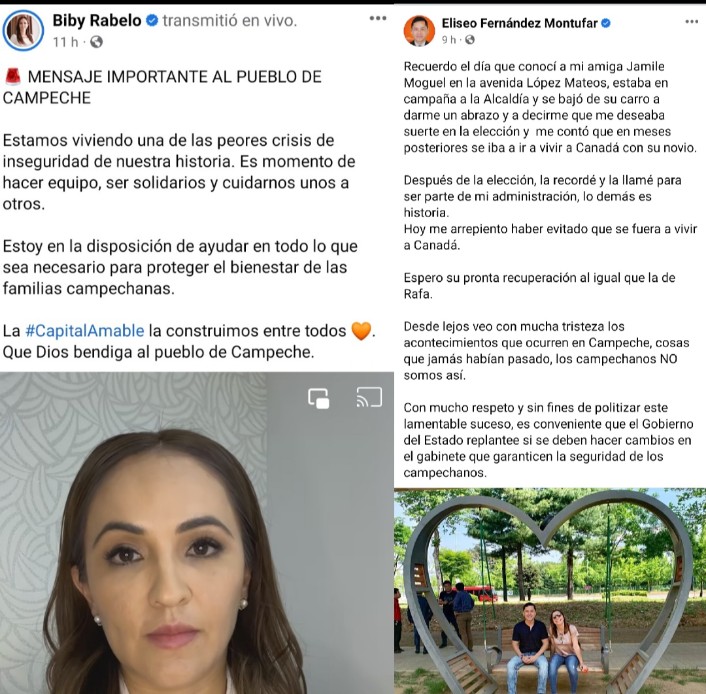Screen dimensions: 706x694
Task: Click public globe icon beside 9 h
Action: point(470,40)
